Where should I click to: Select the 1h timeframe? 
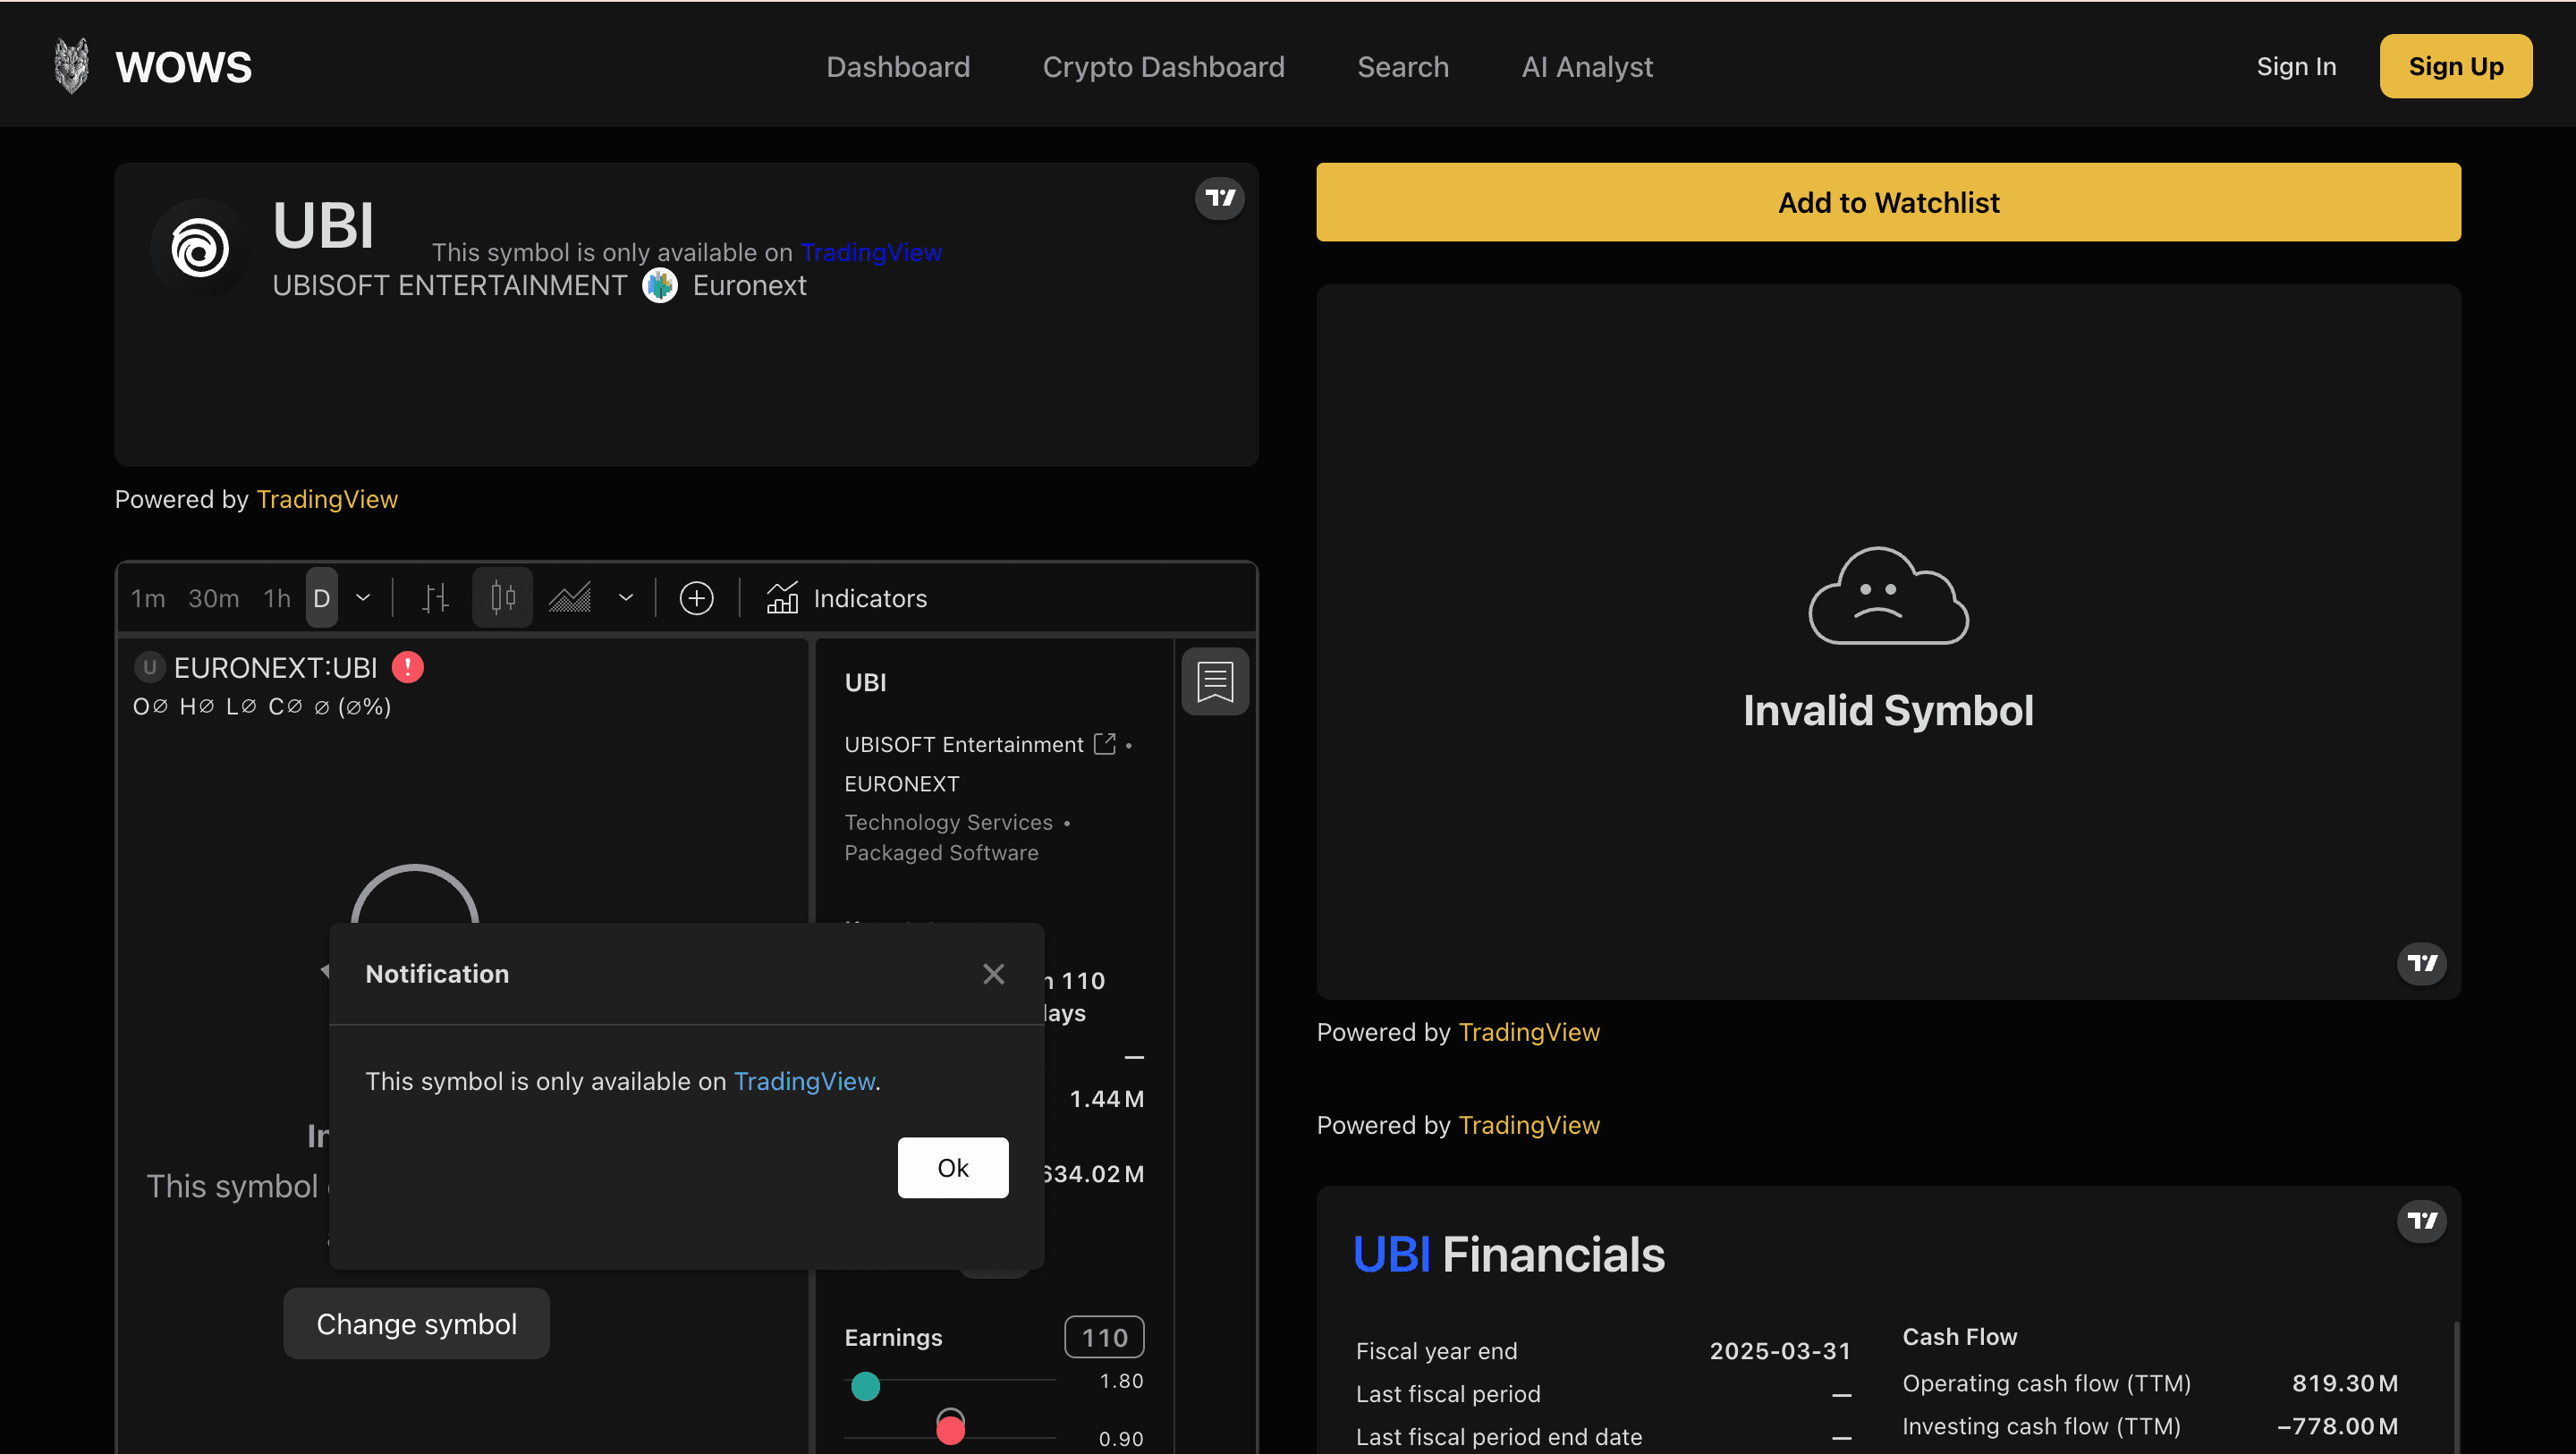[x=276, y=597]
